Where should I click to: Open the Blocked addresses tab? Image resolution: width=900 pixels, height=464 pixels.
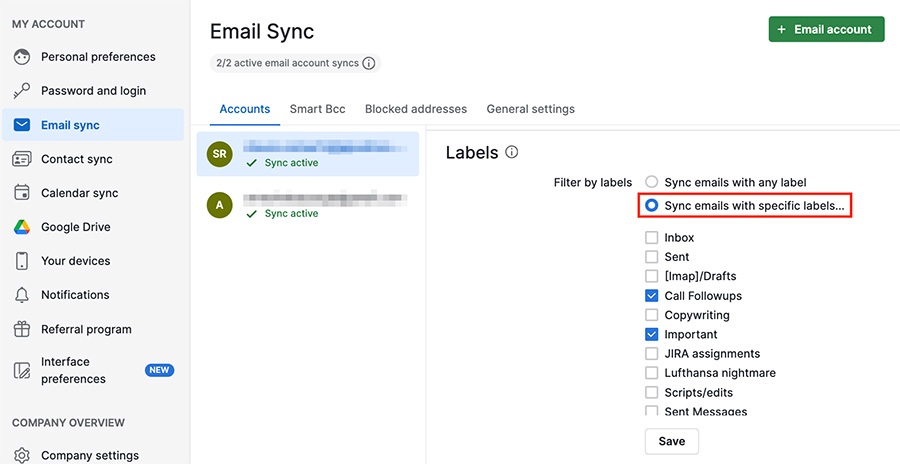pos(416,109)
